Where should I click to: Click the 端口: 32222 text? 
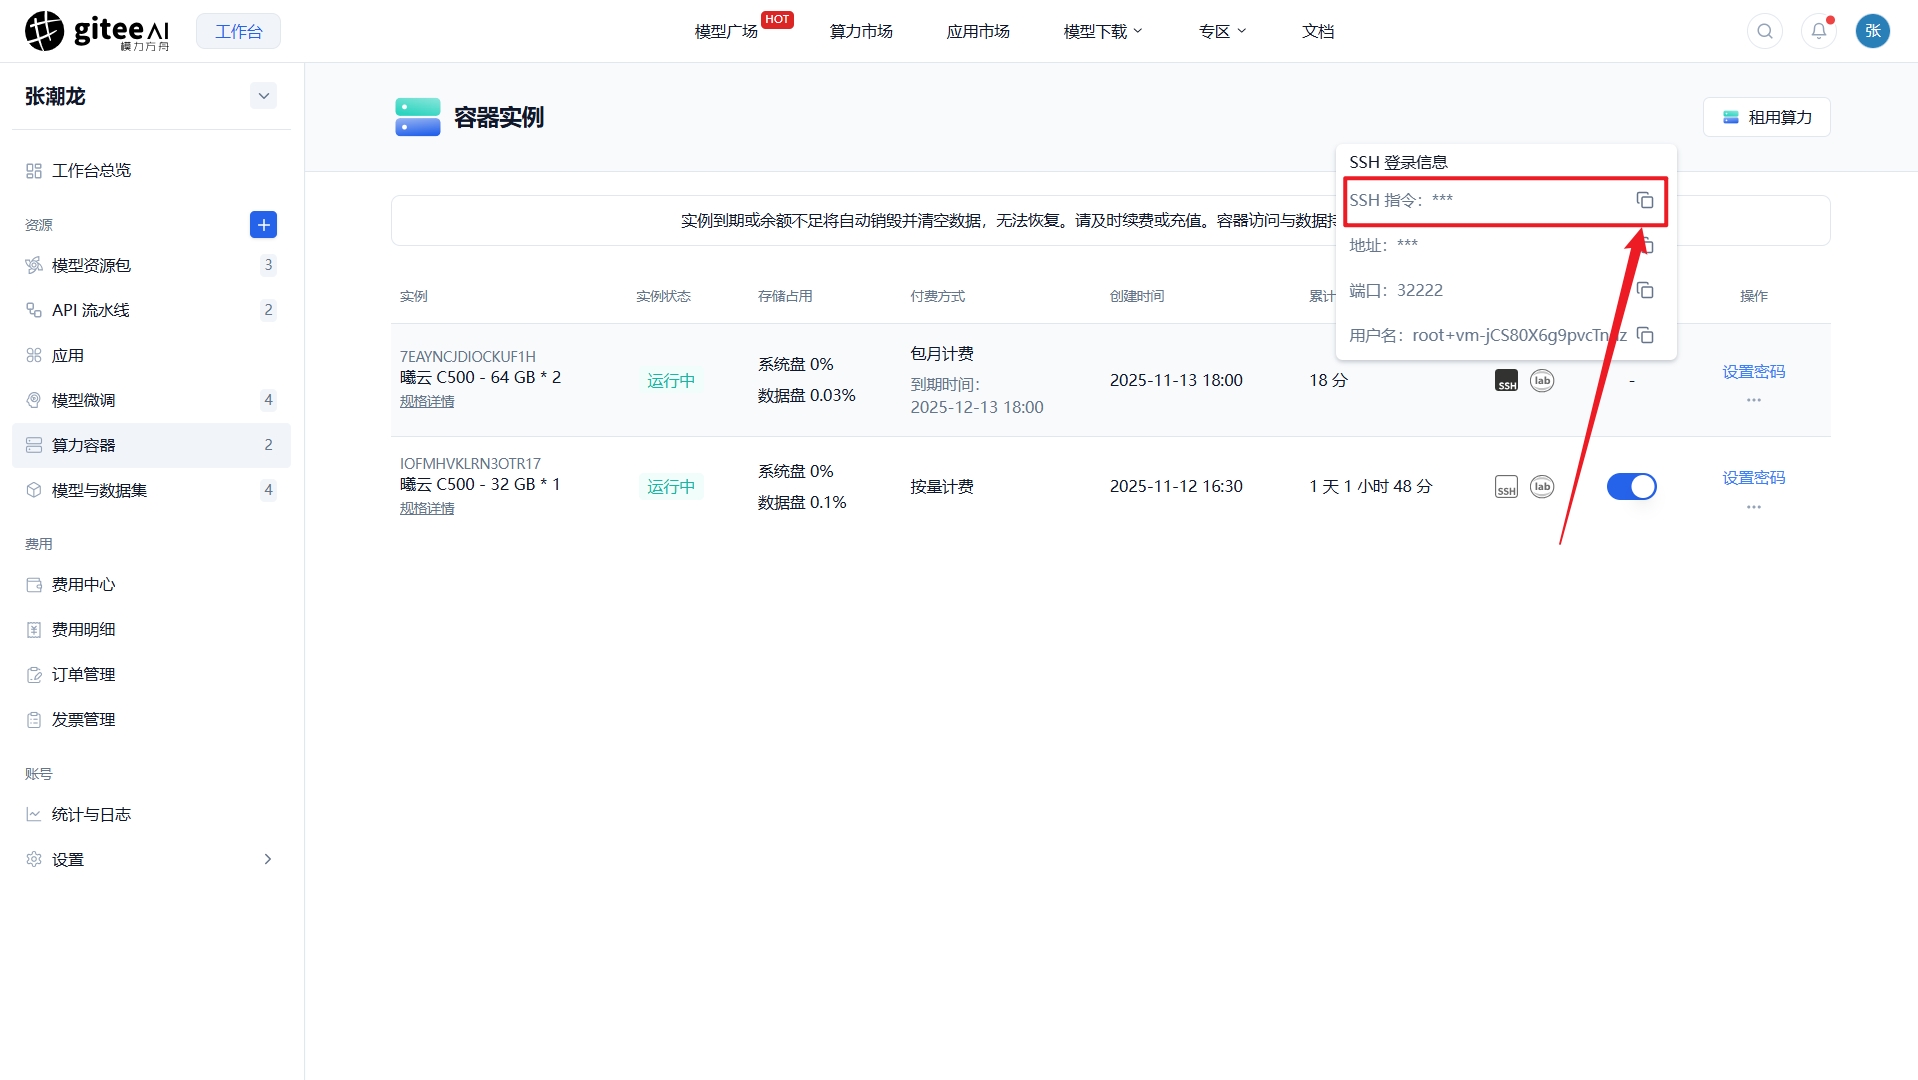[1395, 290]
